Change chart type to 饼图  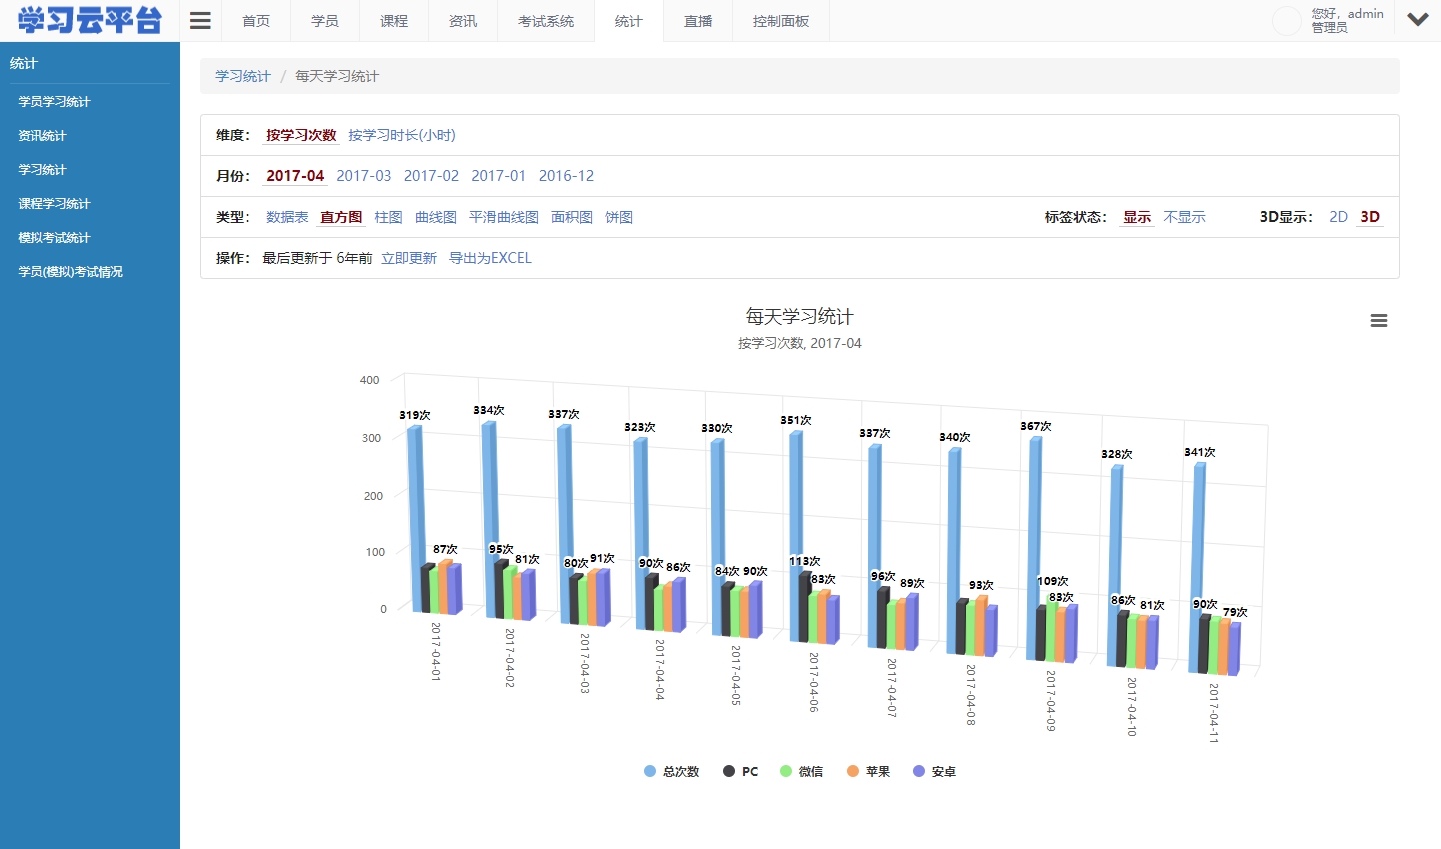[x=618, y=216]
